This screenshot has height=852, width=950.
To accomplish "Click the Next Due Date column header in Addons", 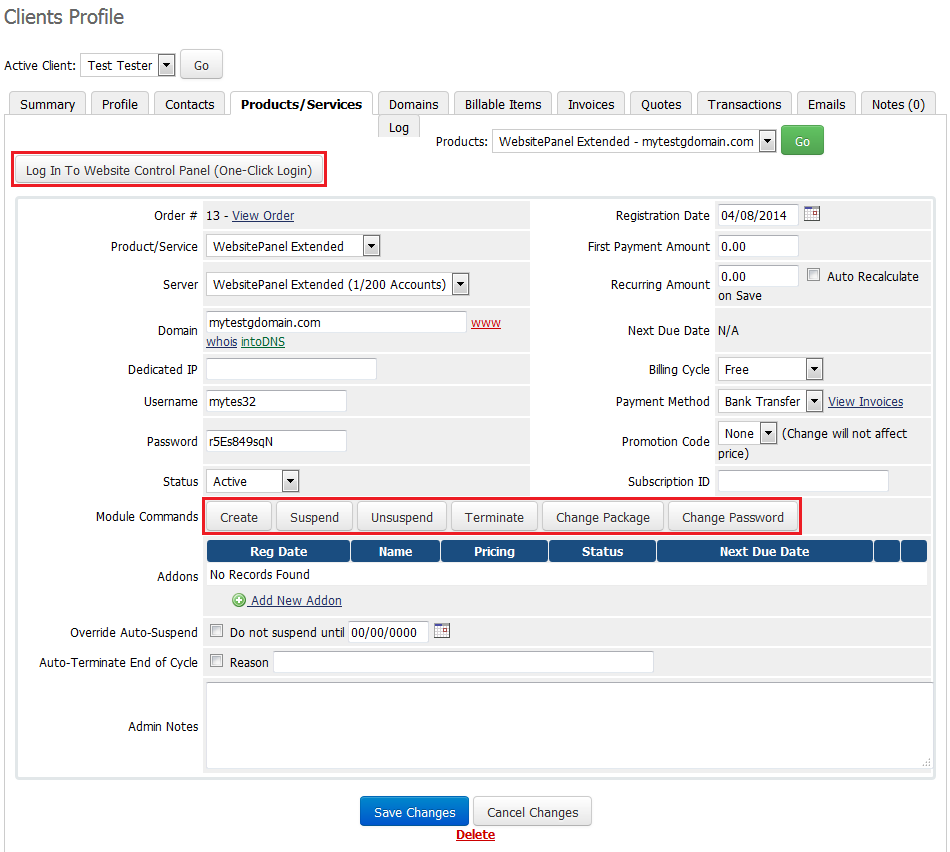I will (765, 551).
